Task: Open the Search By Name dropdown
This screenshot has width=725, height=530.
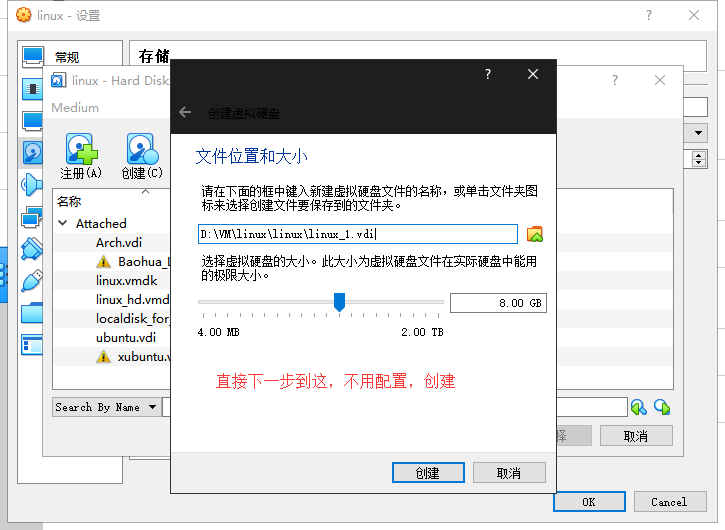Action: [106, 407]
